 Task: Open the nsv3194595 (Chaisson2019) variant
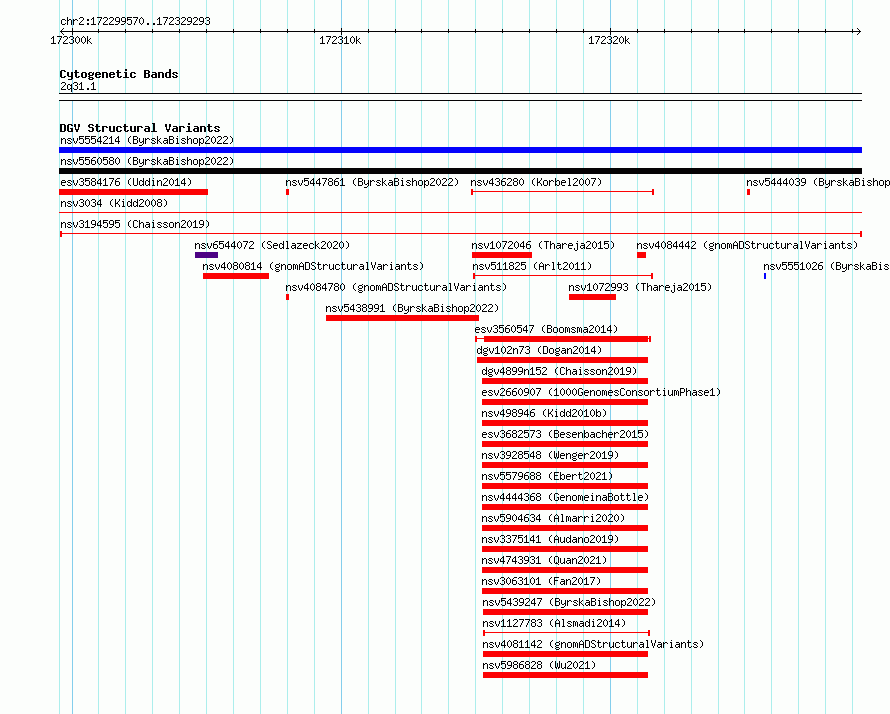[135, 224]
